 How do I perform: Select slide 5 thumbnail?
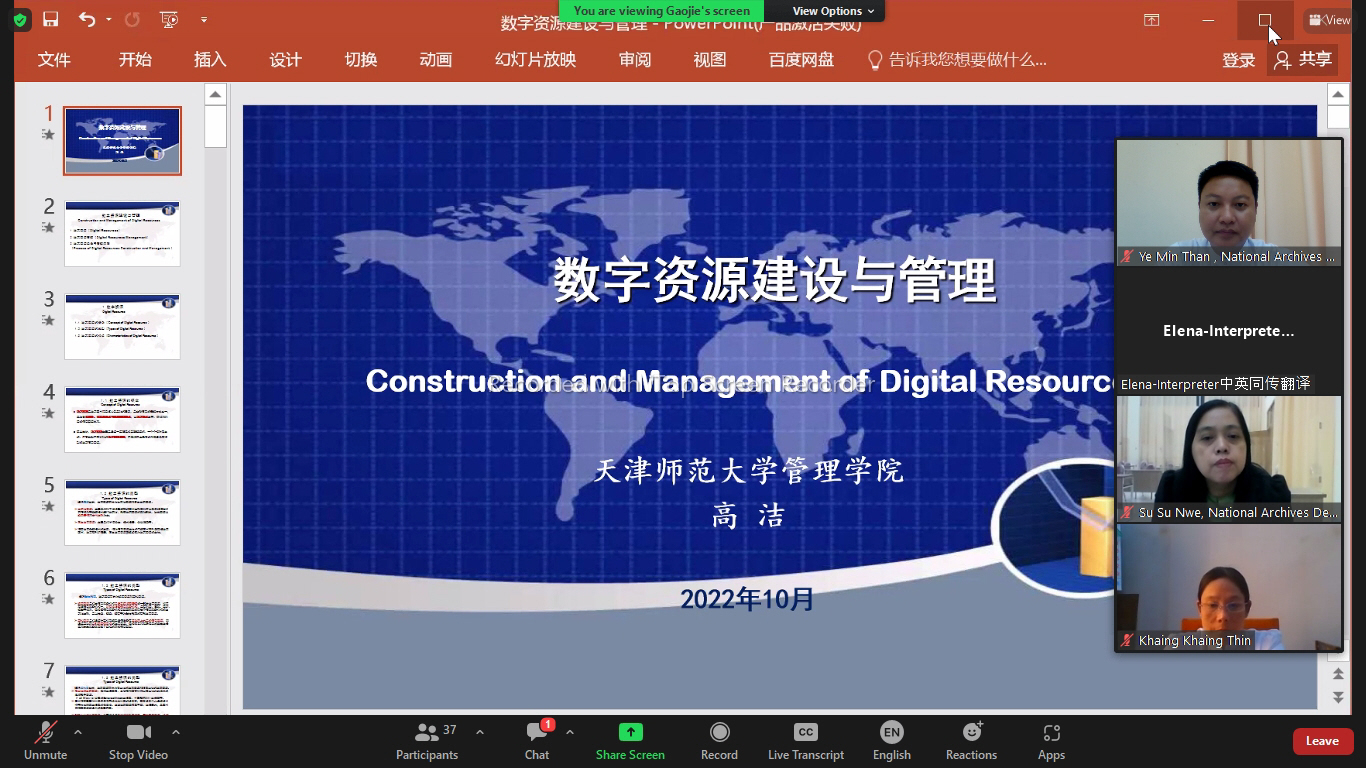pos(122,513)
